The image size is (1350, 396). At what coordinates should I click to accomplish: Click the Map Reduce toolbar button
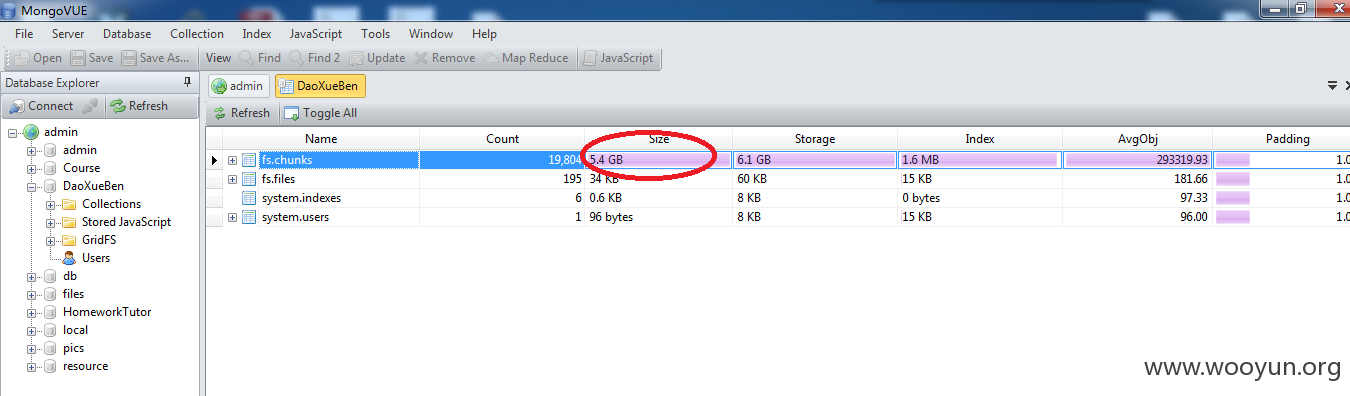pyautogui.click(x=527, y=58)
